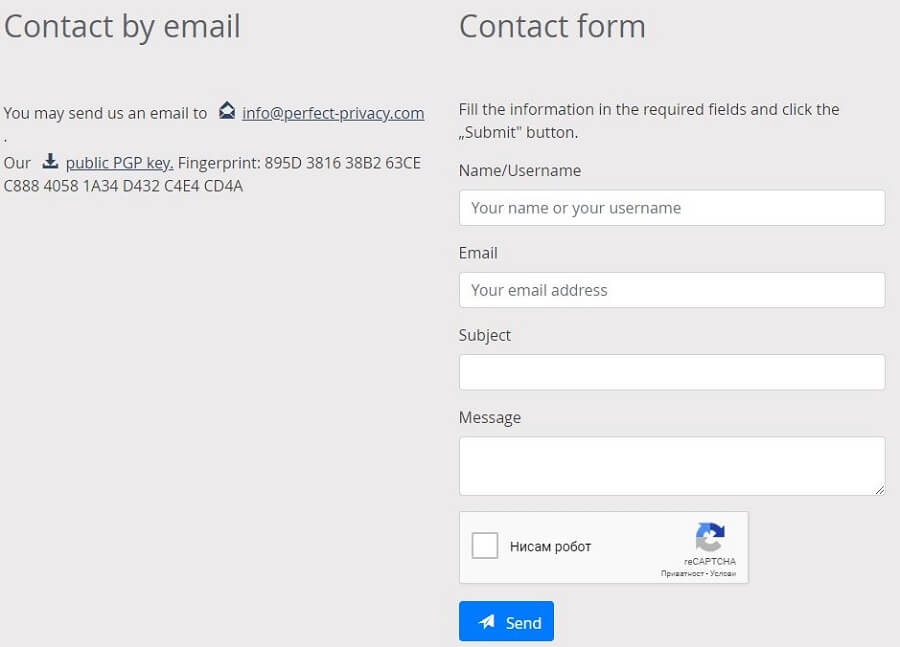This screenshot has width=900, height=647.
Task: Open the info@perfect-privacy.com email link
Action: pos(333,113)
